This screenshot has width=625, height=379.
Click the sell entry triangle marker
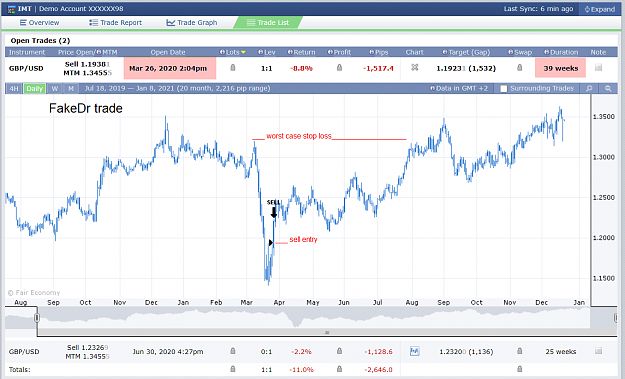tap(271, 242)
